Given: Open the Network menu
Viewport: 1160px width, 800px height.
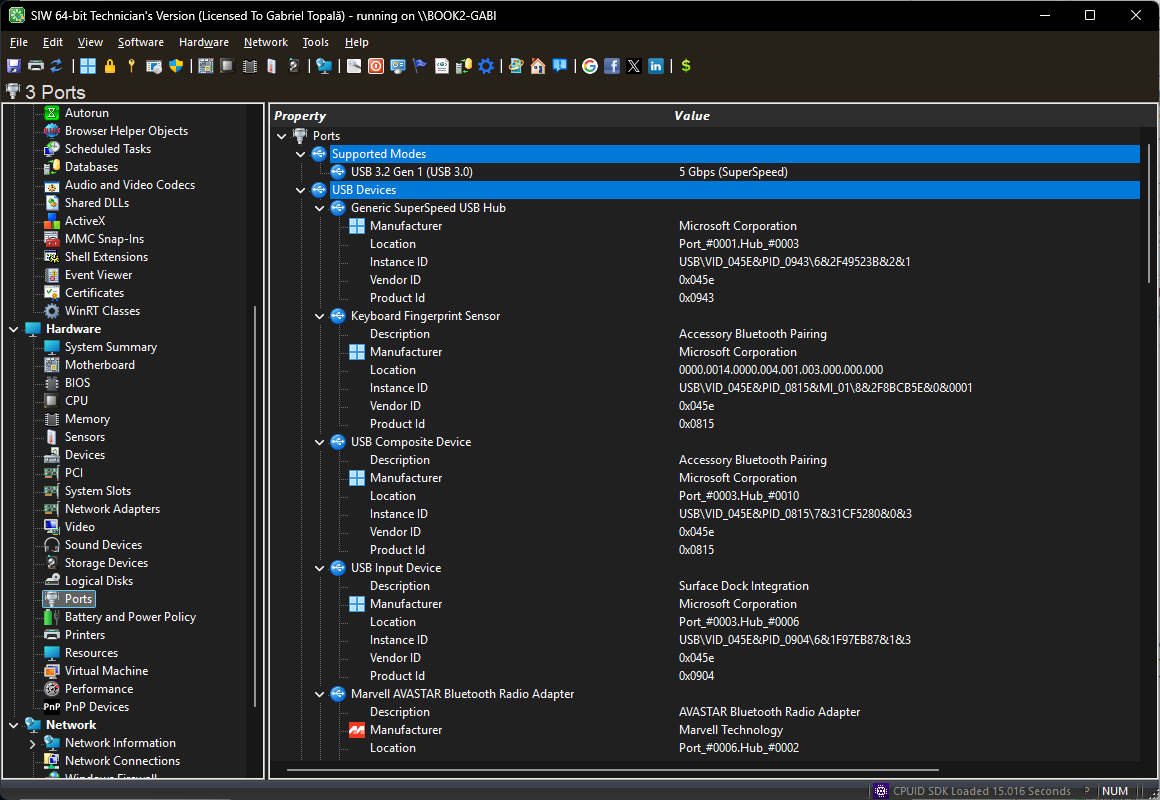Looking at the screenshot, I should click(x=266, y=42).
